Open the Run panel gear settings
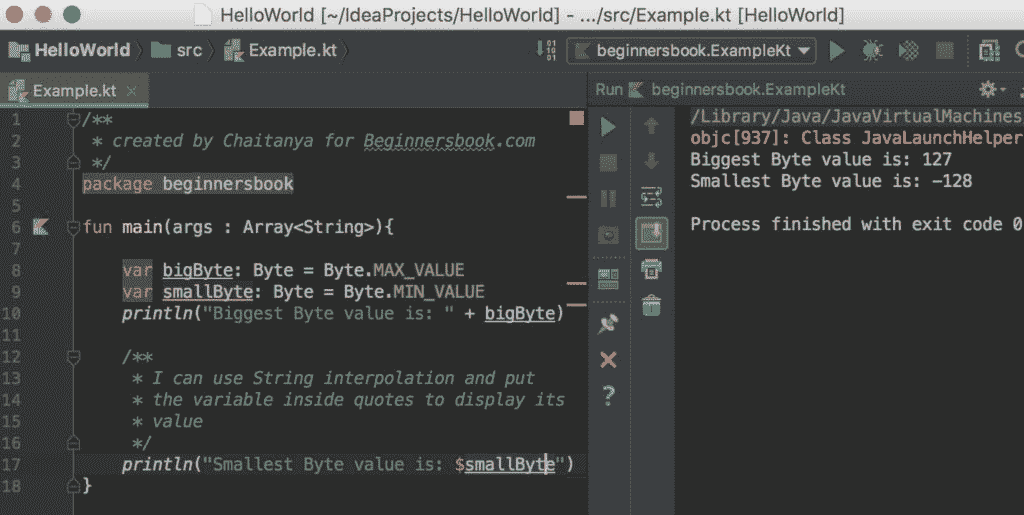This screenshot has width=1024, height=515. [991, 89]
